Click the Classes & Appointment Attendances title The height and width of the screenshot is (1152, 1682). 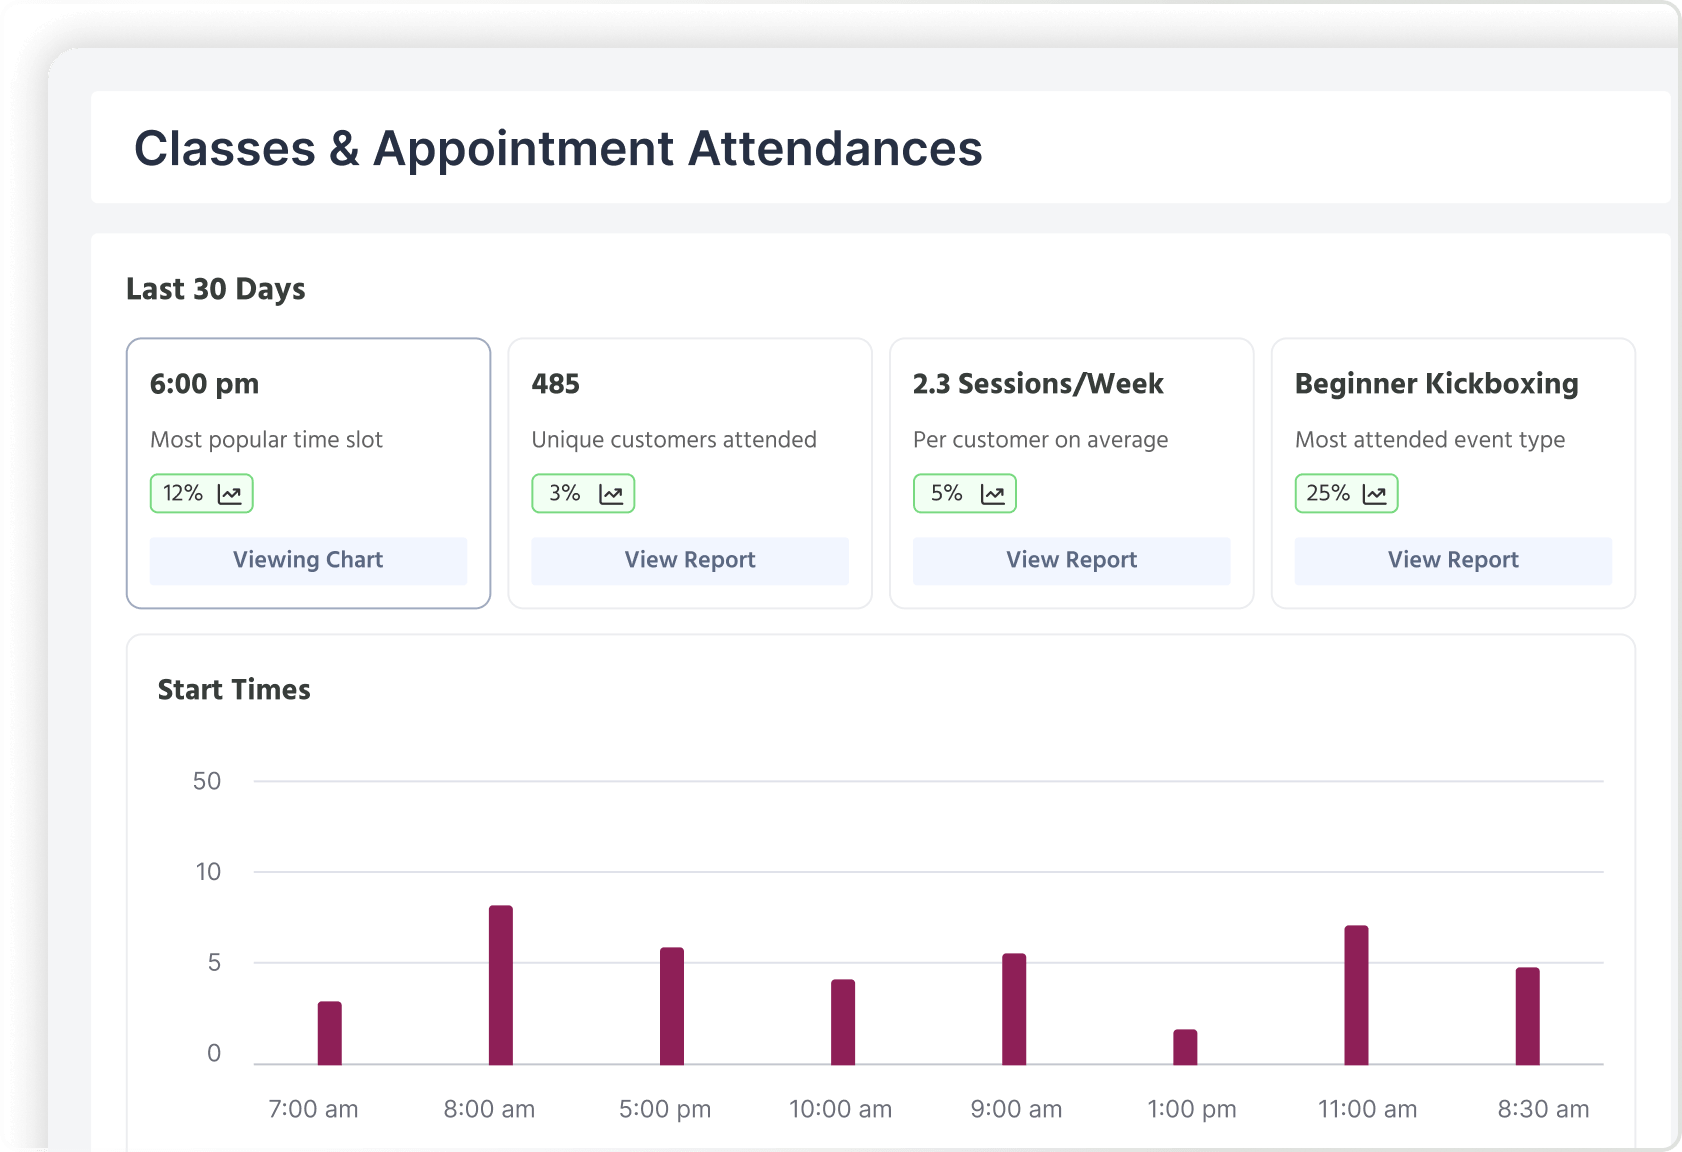tap(558, 148)
